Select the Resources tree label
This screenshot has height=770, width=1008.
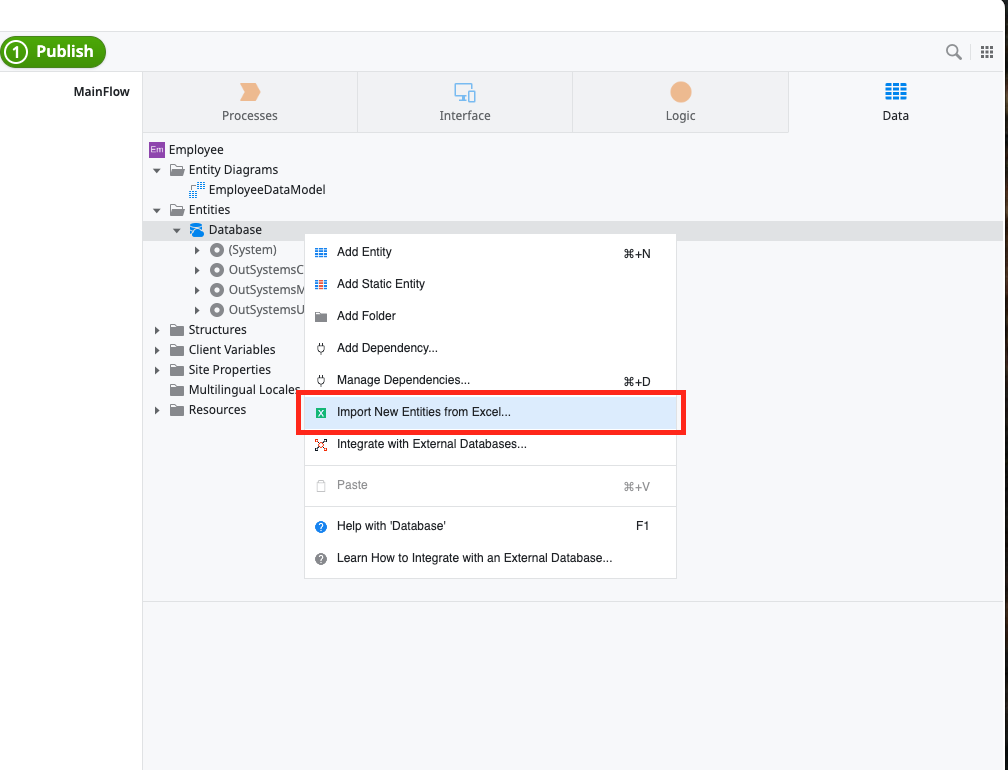217,409
